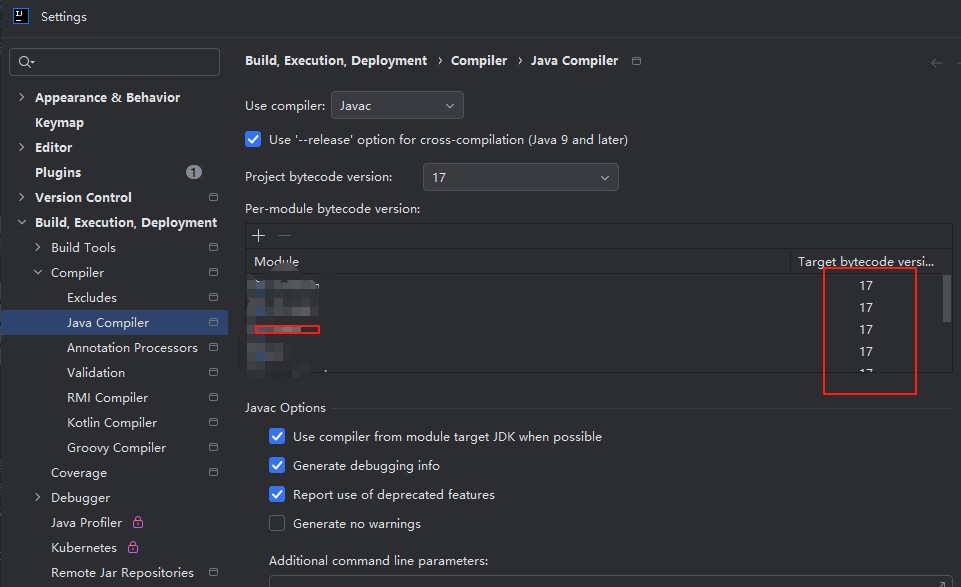Click the Plugins update count badge
The width and height of the screenshot is (961, 587).
(x=193, y=172)
